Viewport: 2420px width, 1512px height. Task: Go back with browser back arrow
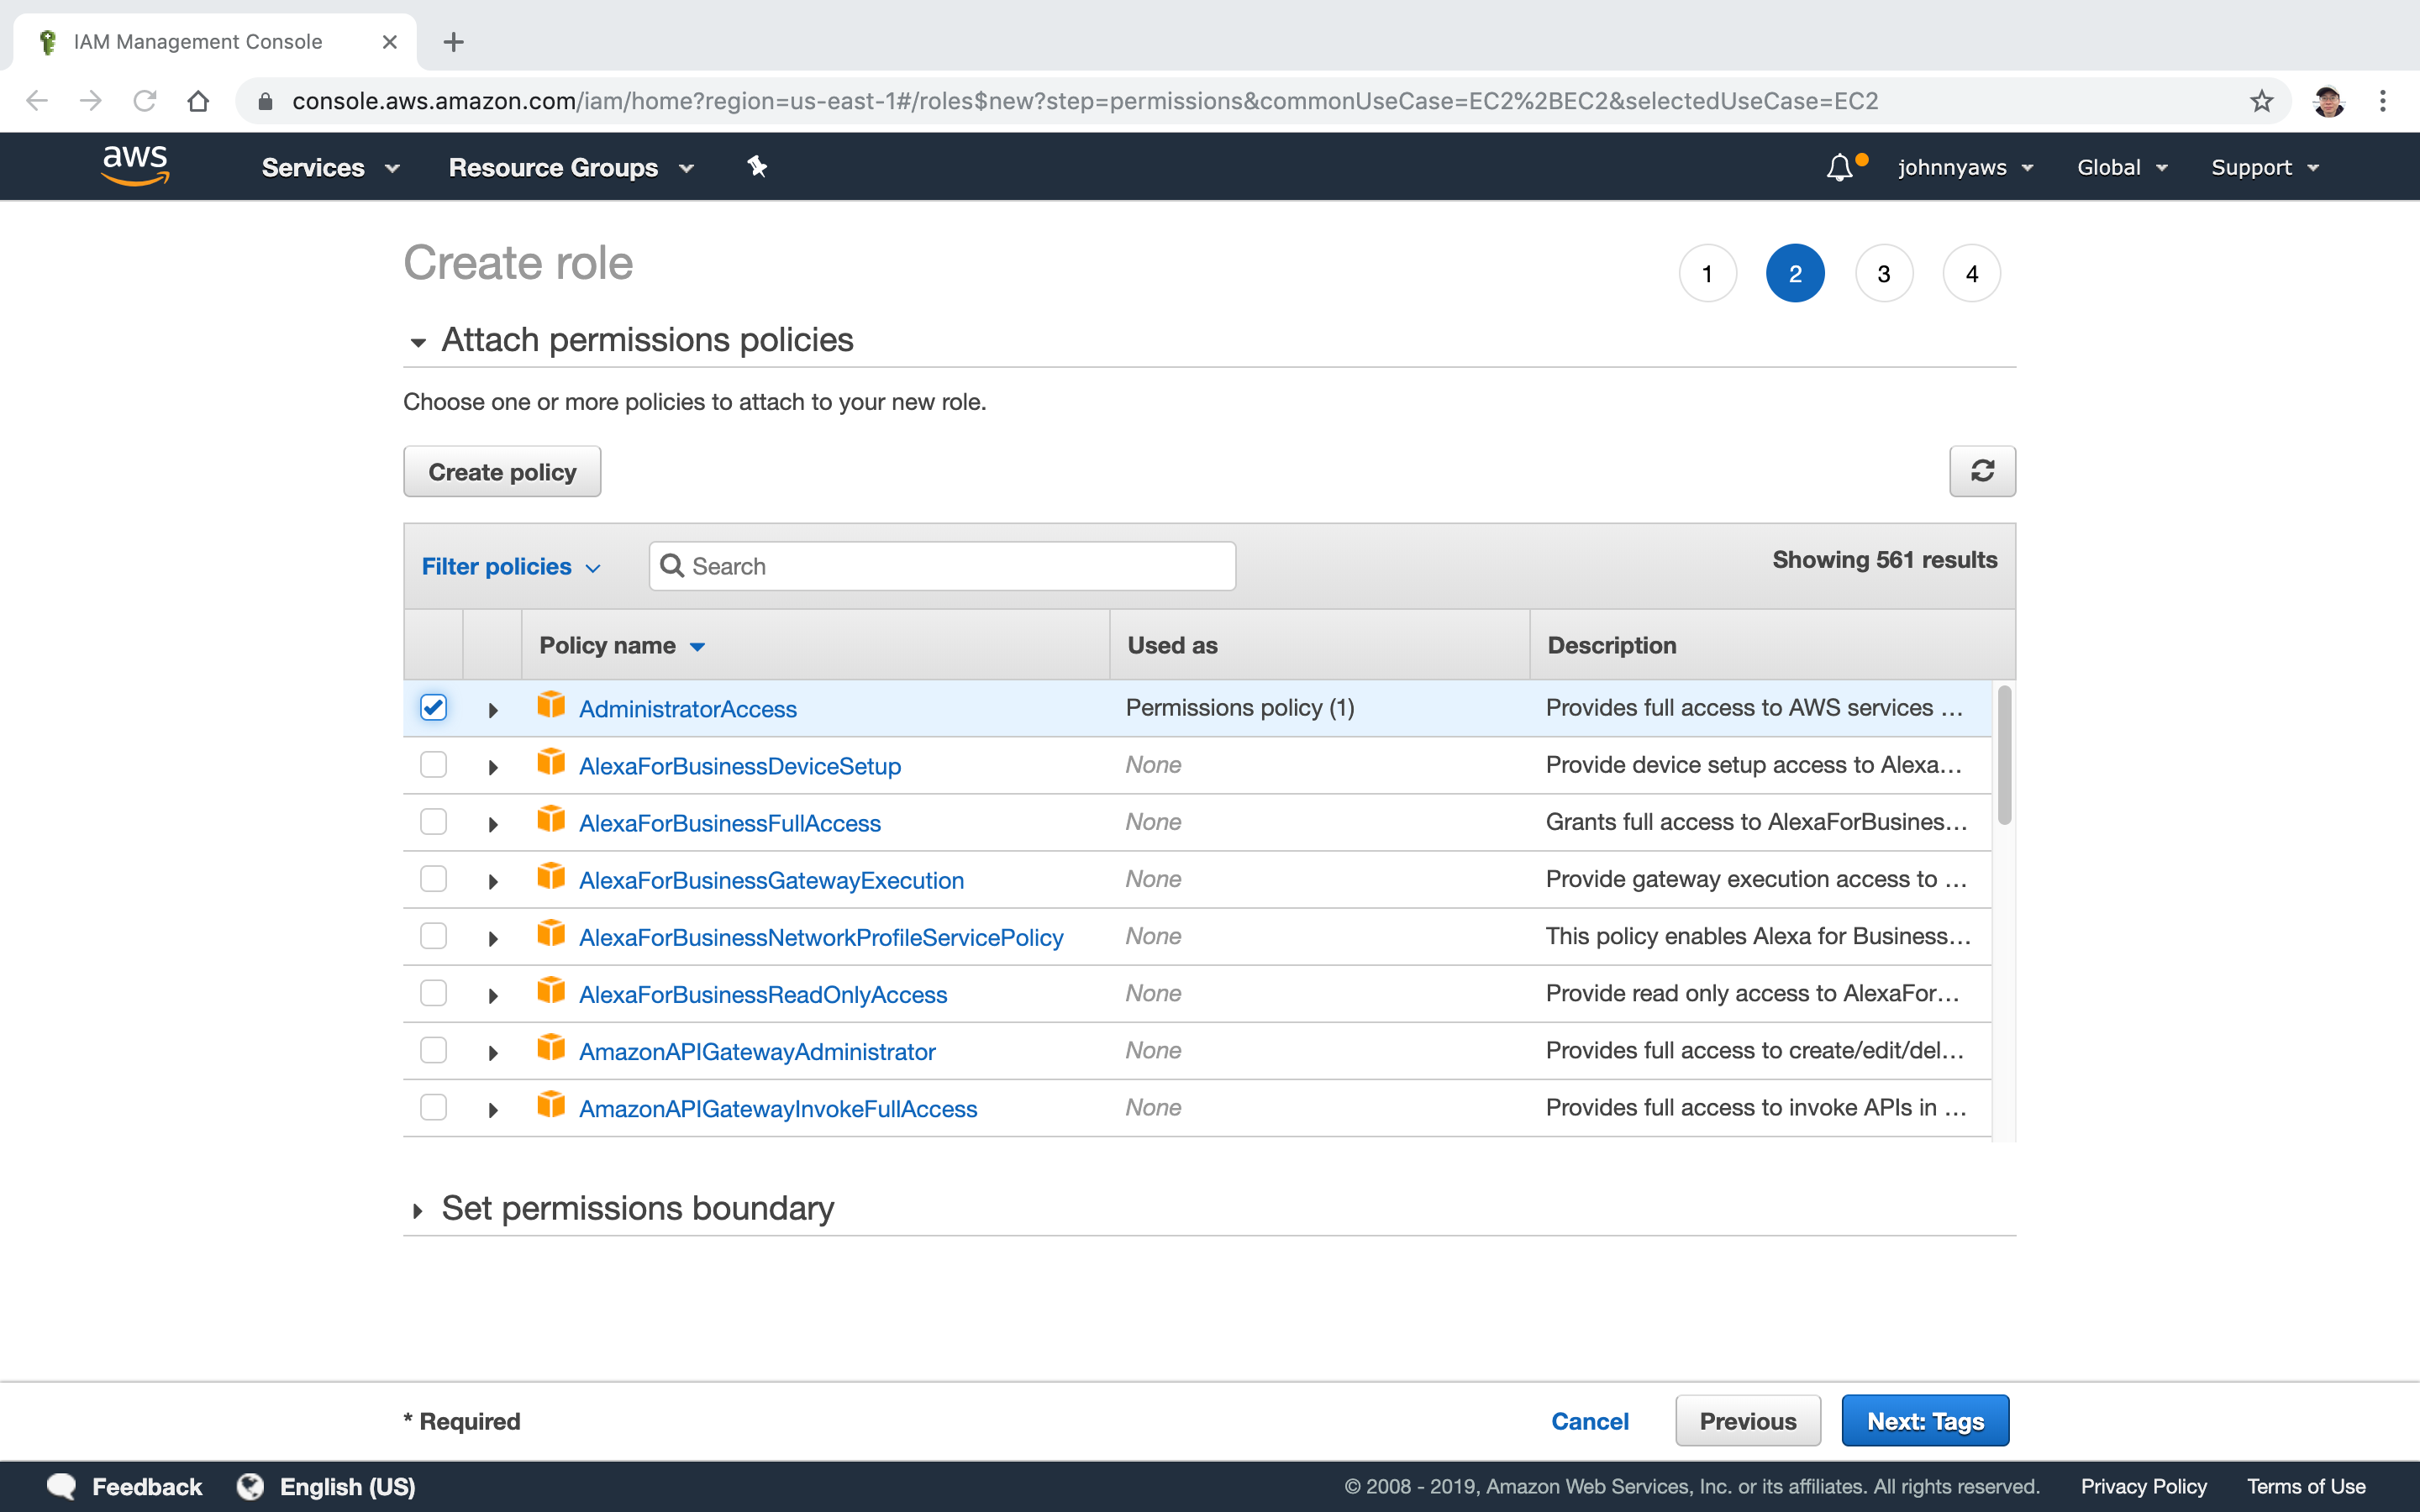(x=37, y=101)
